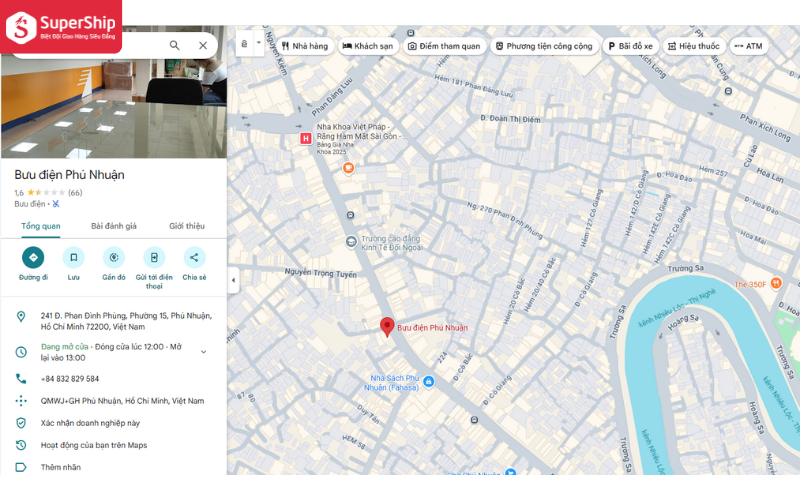Open Hoạt động của bạn trên Maps
Viewport: 800px width, 500px height.
click(94, 445)
